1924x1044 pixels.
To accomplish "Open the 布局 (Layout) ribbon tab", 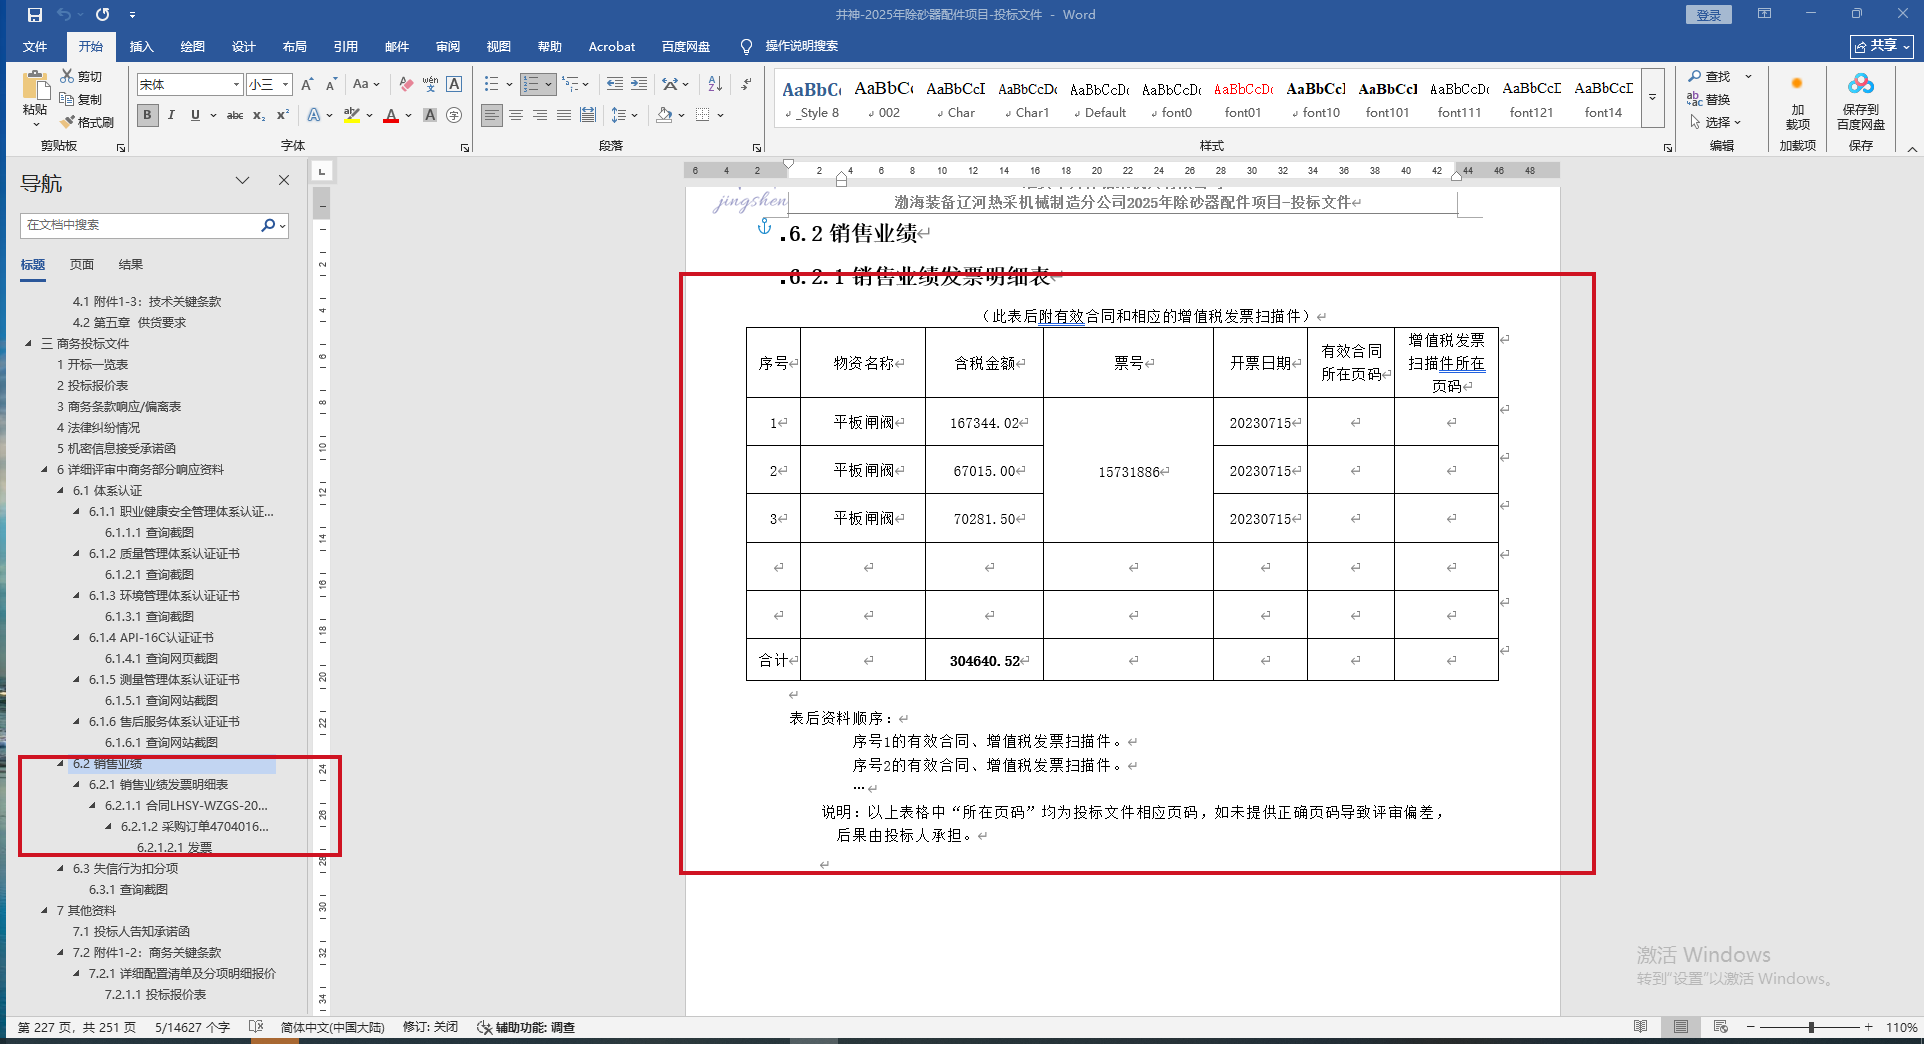I will pos(294,46).
